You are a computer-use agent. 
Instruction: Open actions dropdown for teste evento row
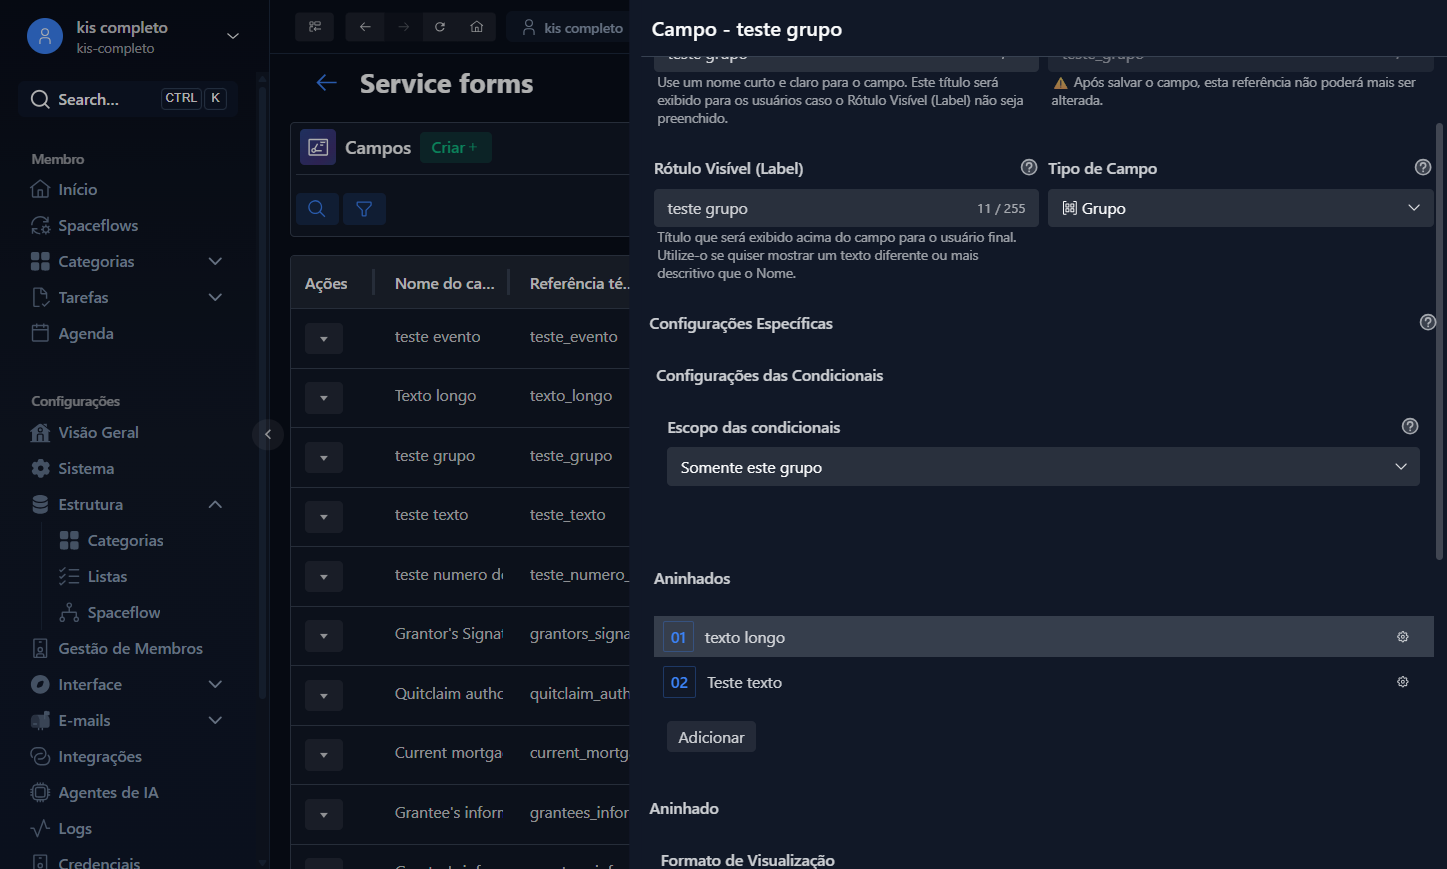pos(324,339)
